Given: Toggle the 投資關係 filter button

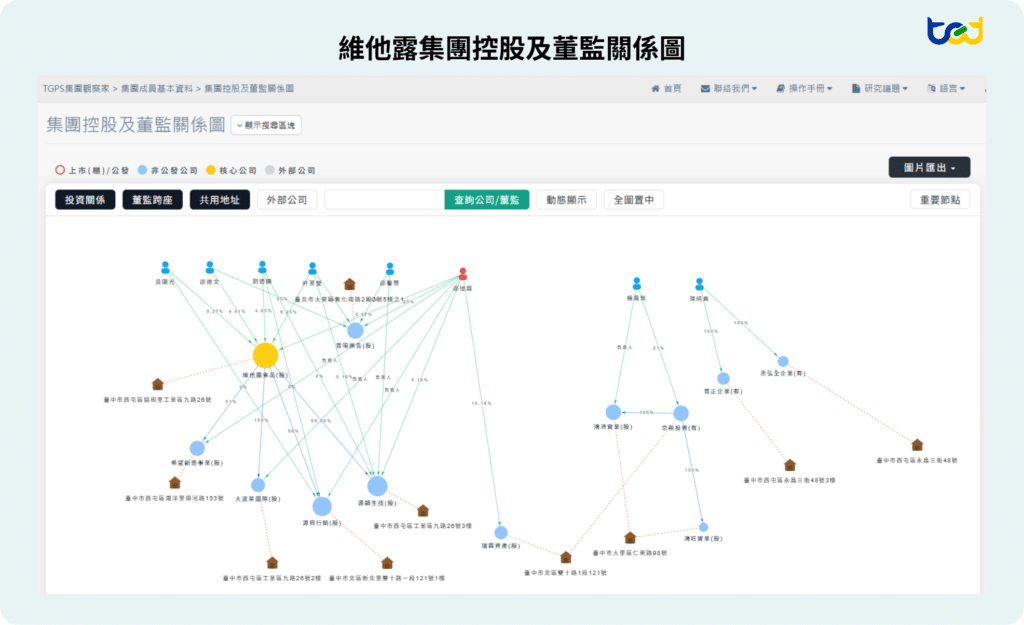Looking at the screenshot, I should pyautogui.click(x=85, y=200).
